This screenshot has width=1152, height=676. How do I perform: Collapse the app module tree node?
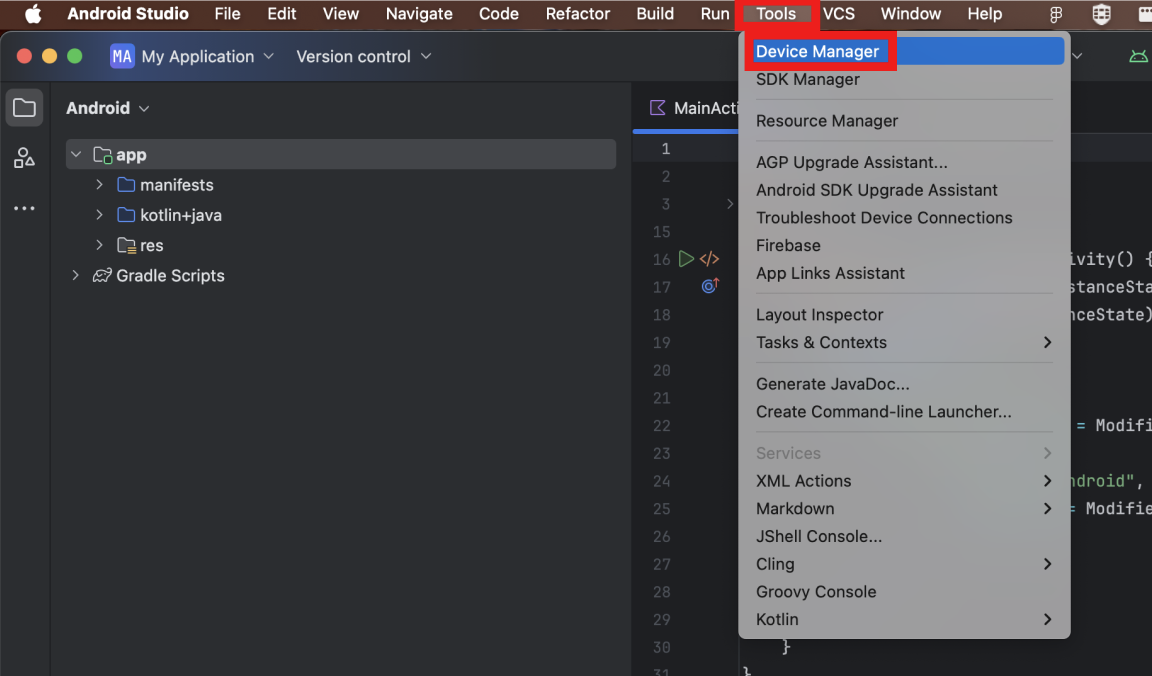tap(76, 155)
